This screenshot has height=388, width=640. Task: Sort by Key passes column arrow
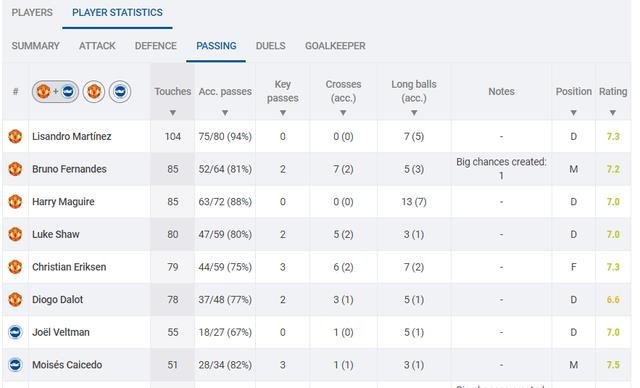282,113
